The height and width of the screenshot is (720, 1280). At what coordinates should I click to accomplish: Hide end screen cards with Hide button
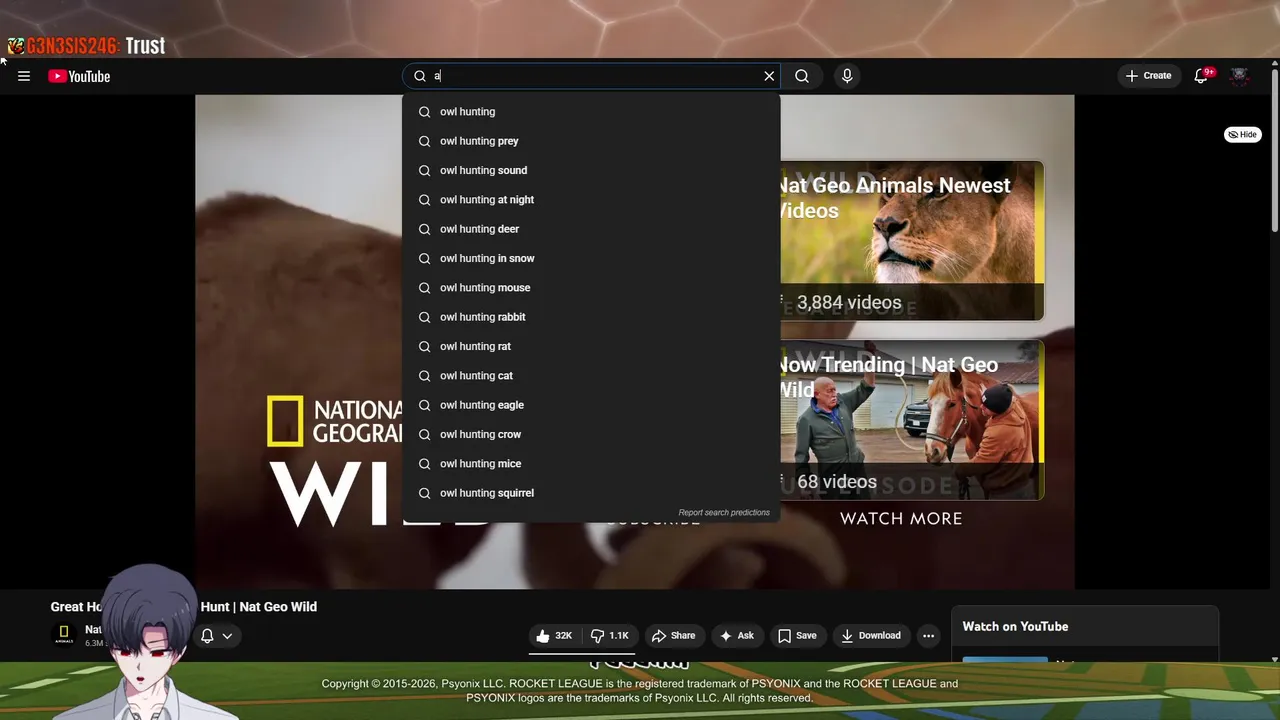point(1242,134)
